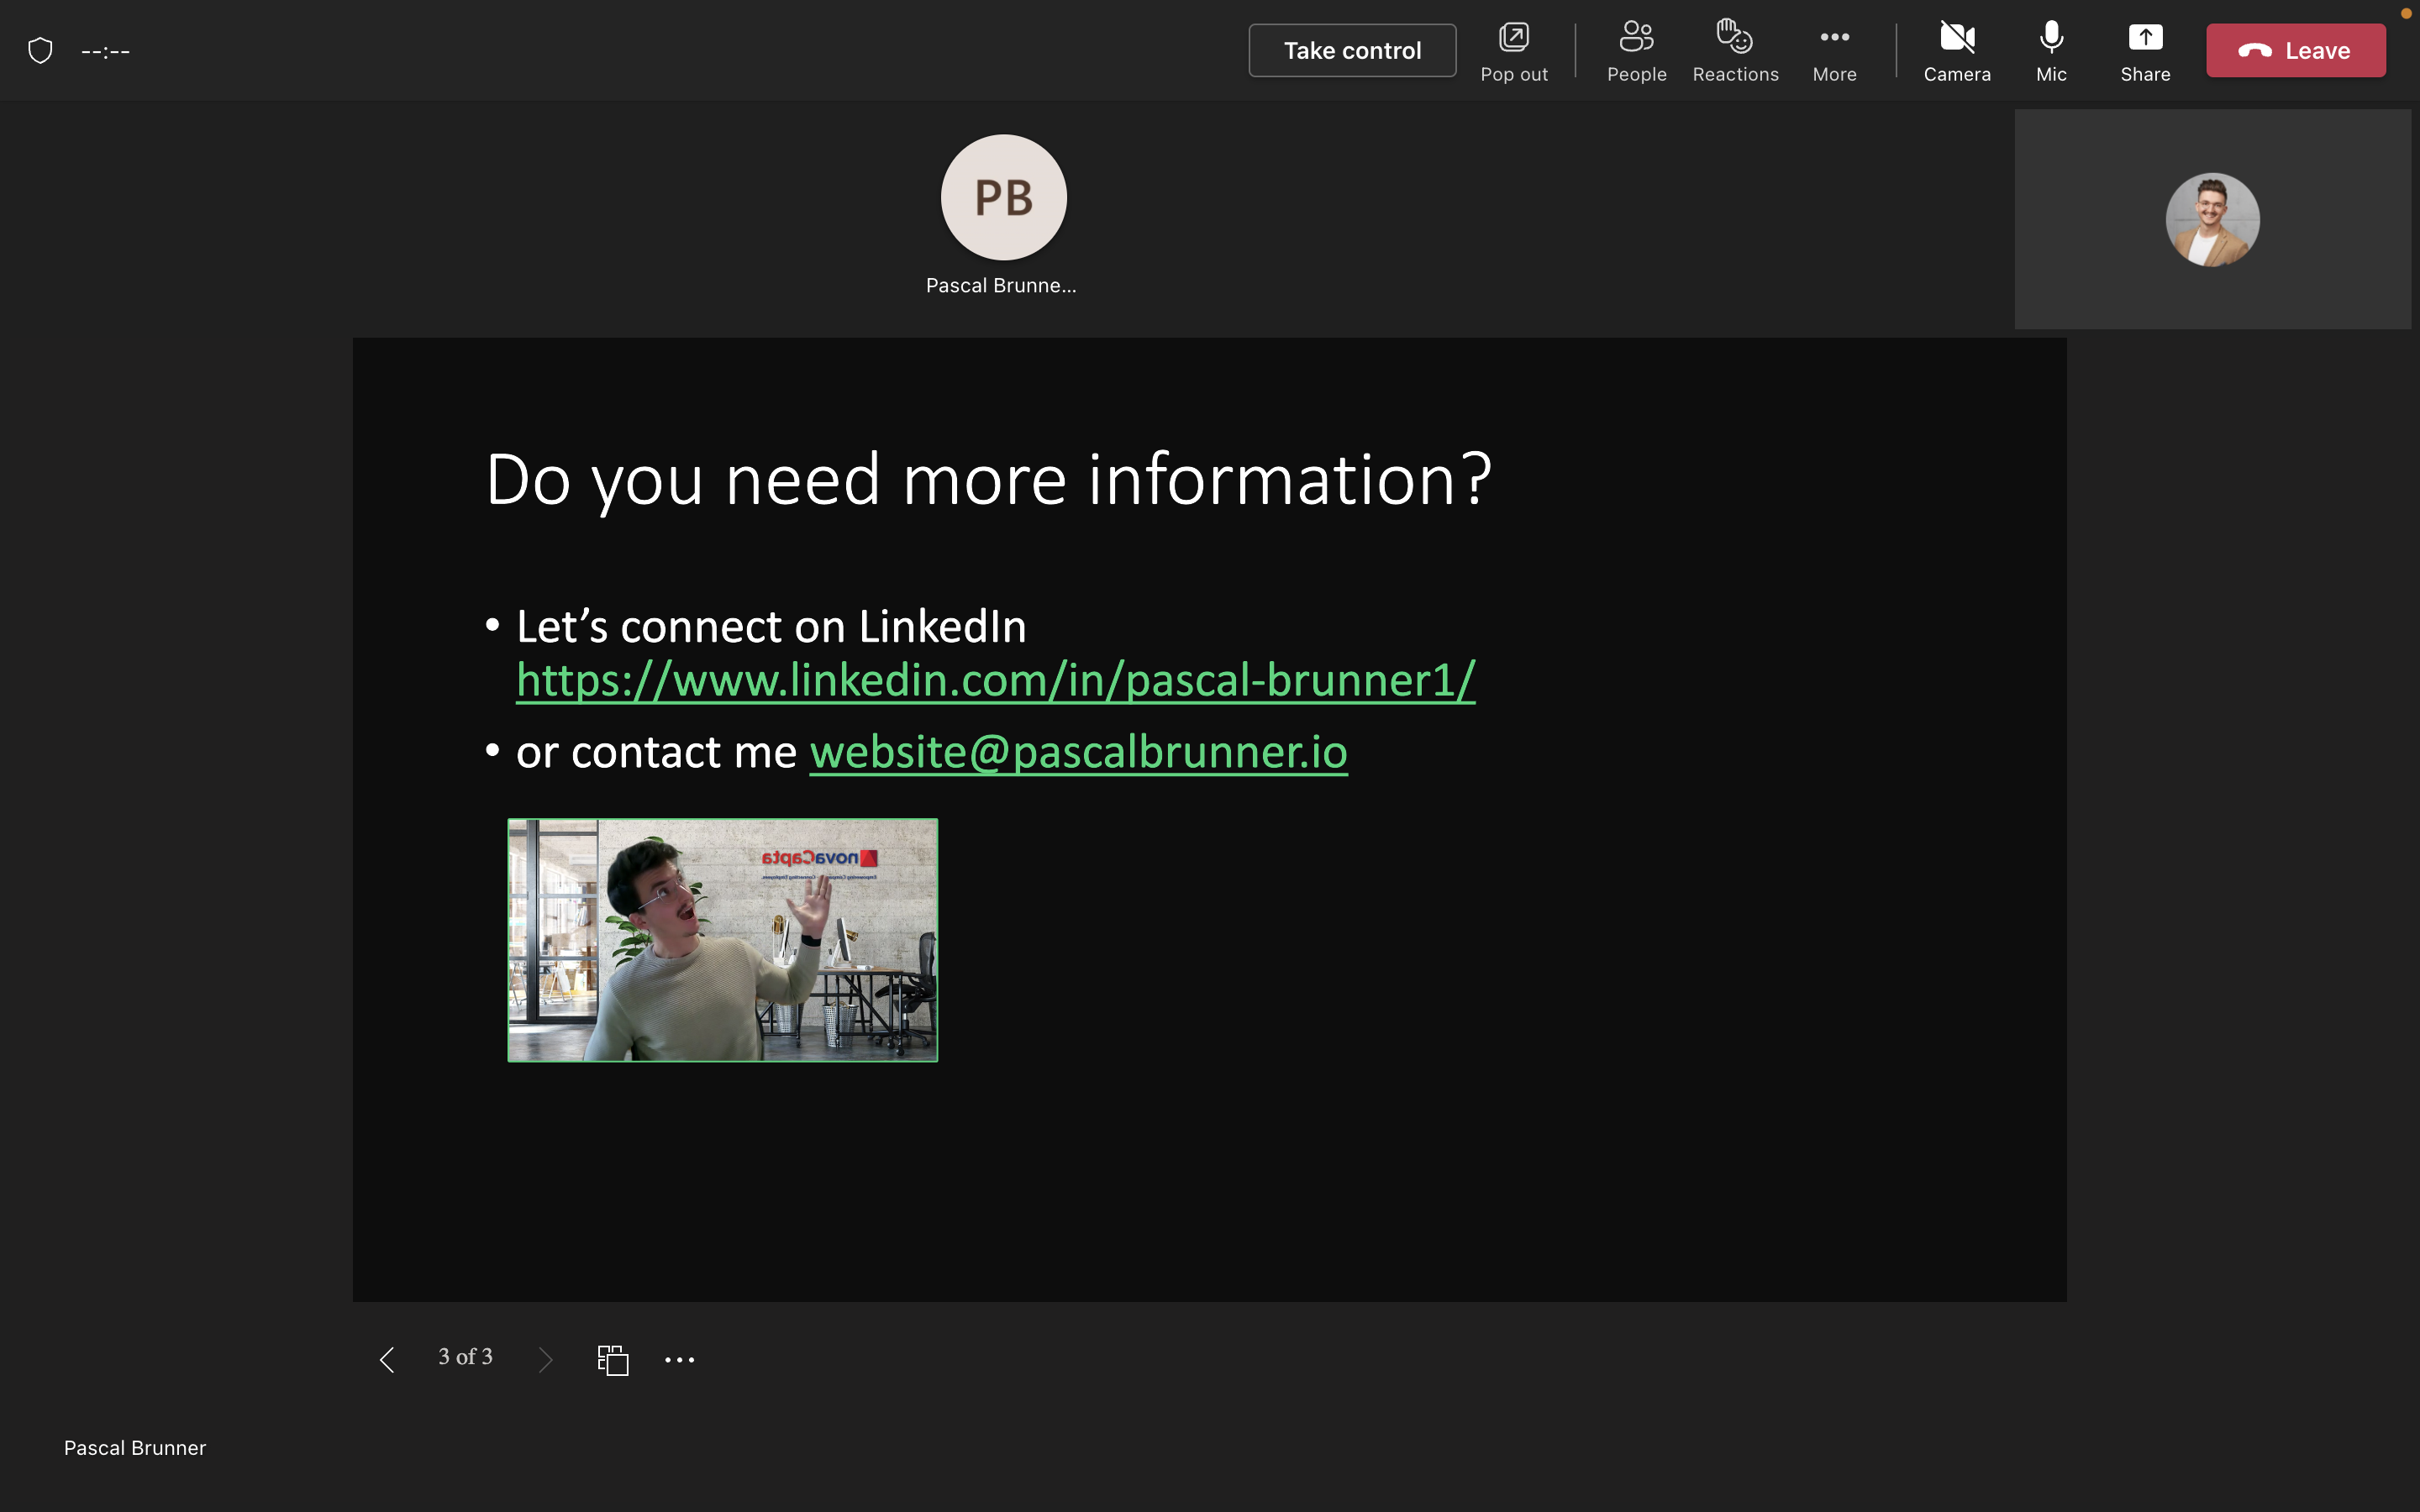Open the Share content tray

[2145, 50]
